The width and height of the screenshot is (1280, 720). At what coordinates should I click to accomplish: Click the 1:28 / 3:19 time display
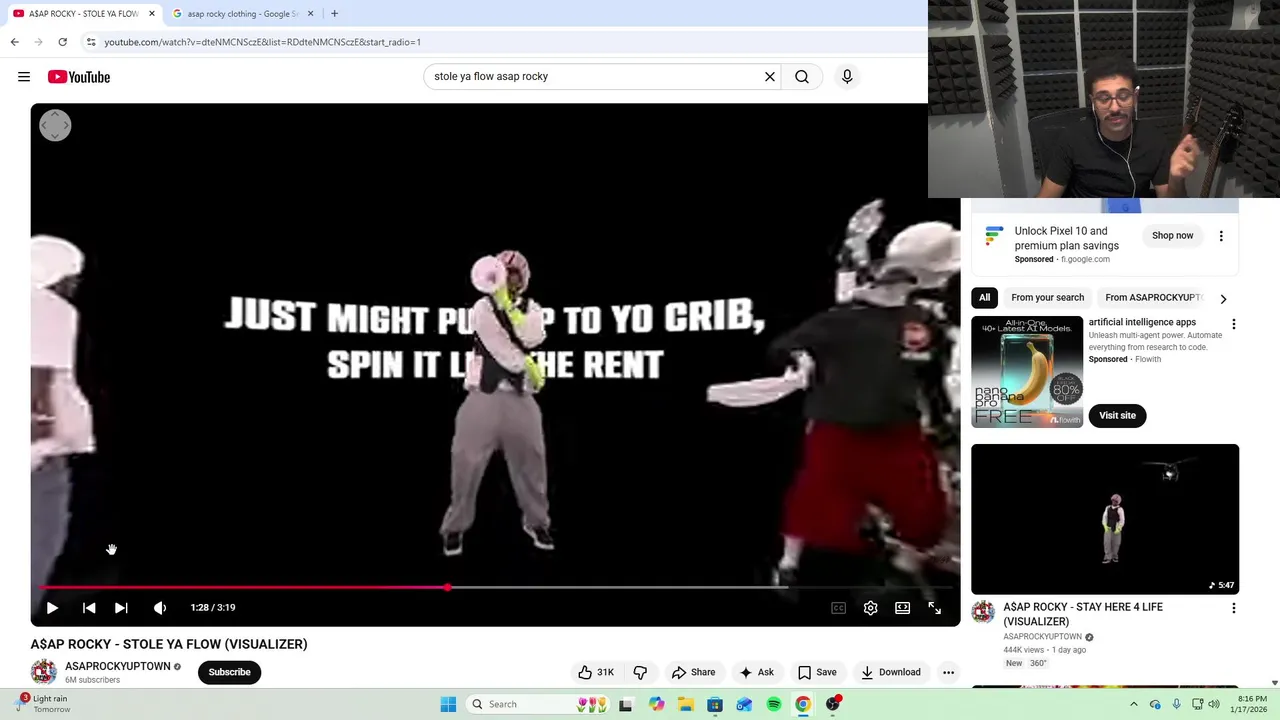coord(213,608)
